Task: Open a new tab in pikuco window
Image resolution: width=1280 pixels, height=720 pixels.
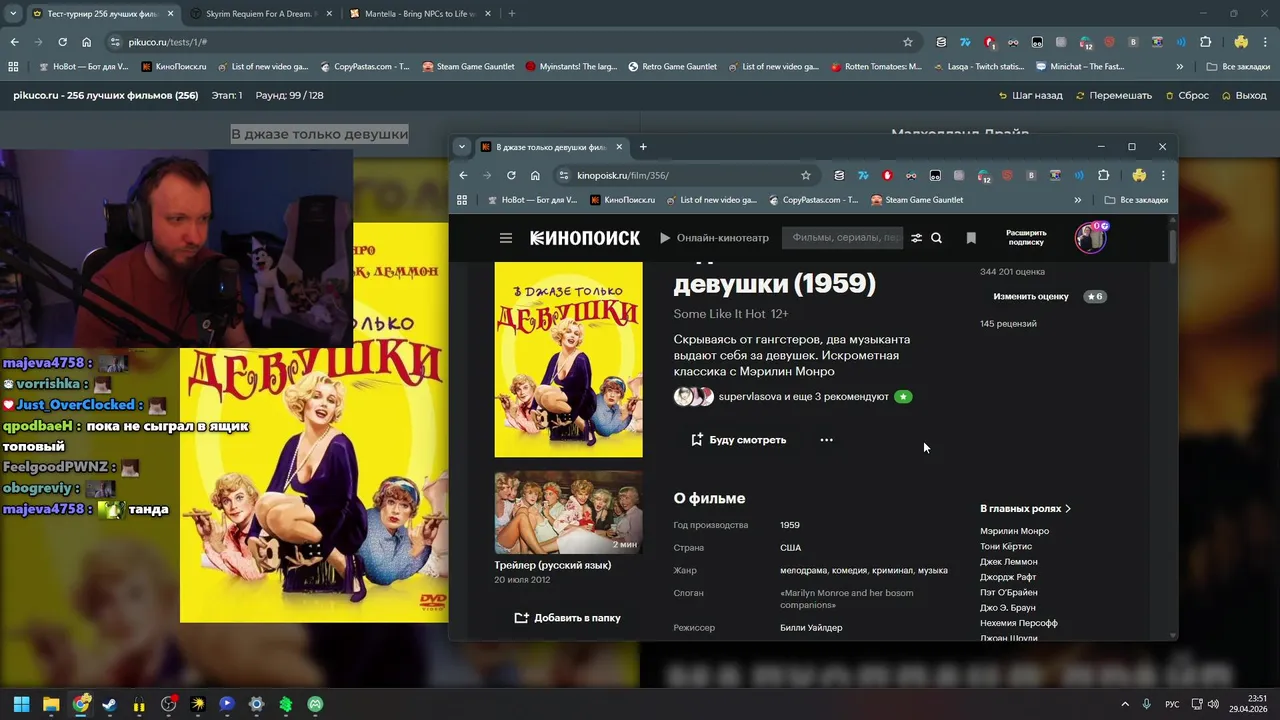Action: 512,14
